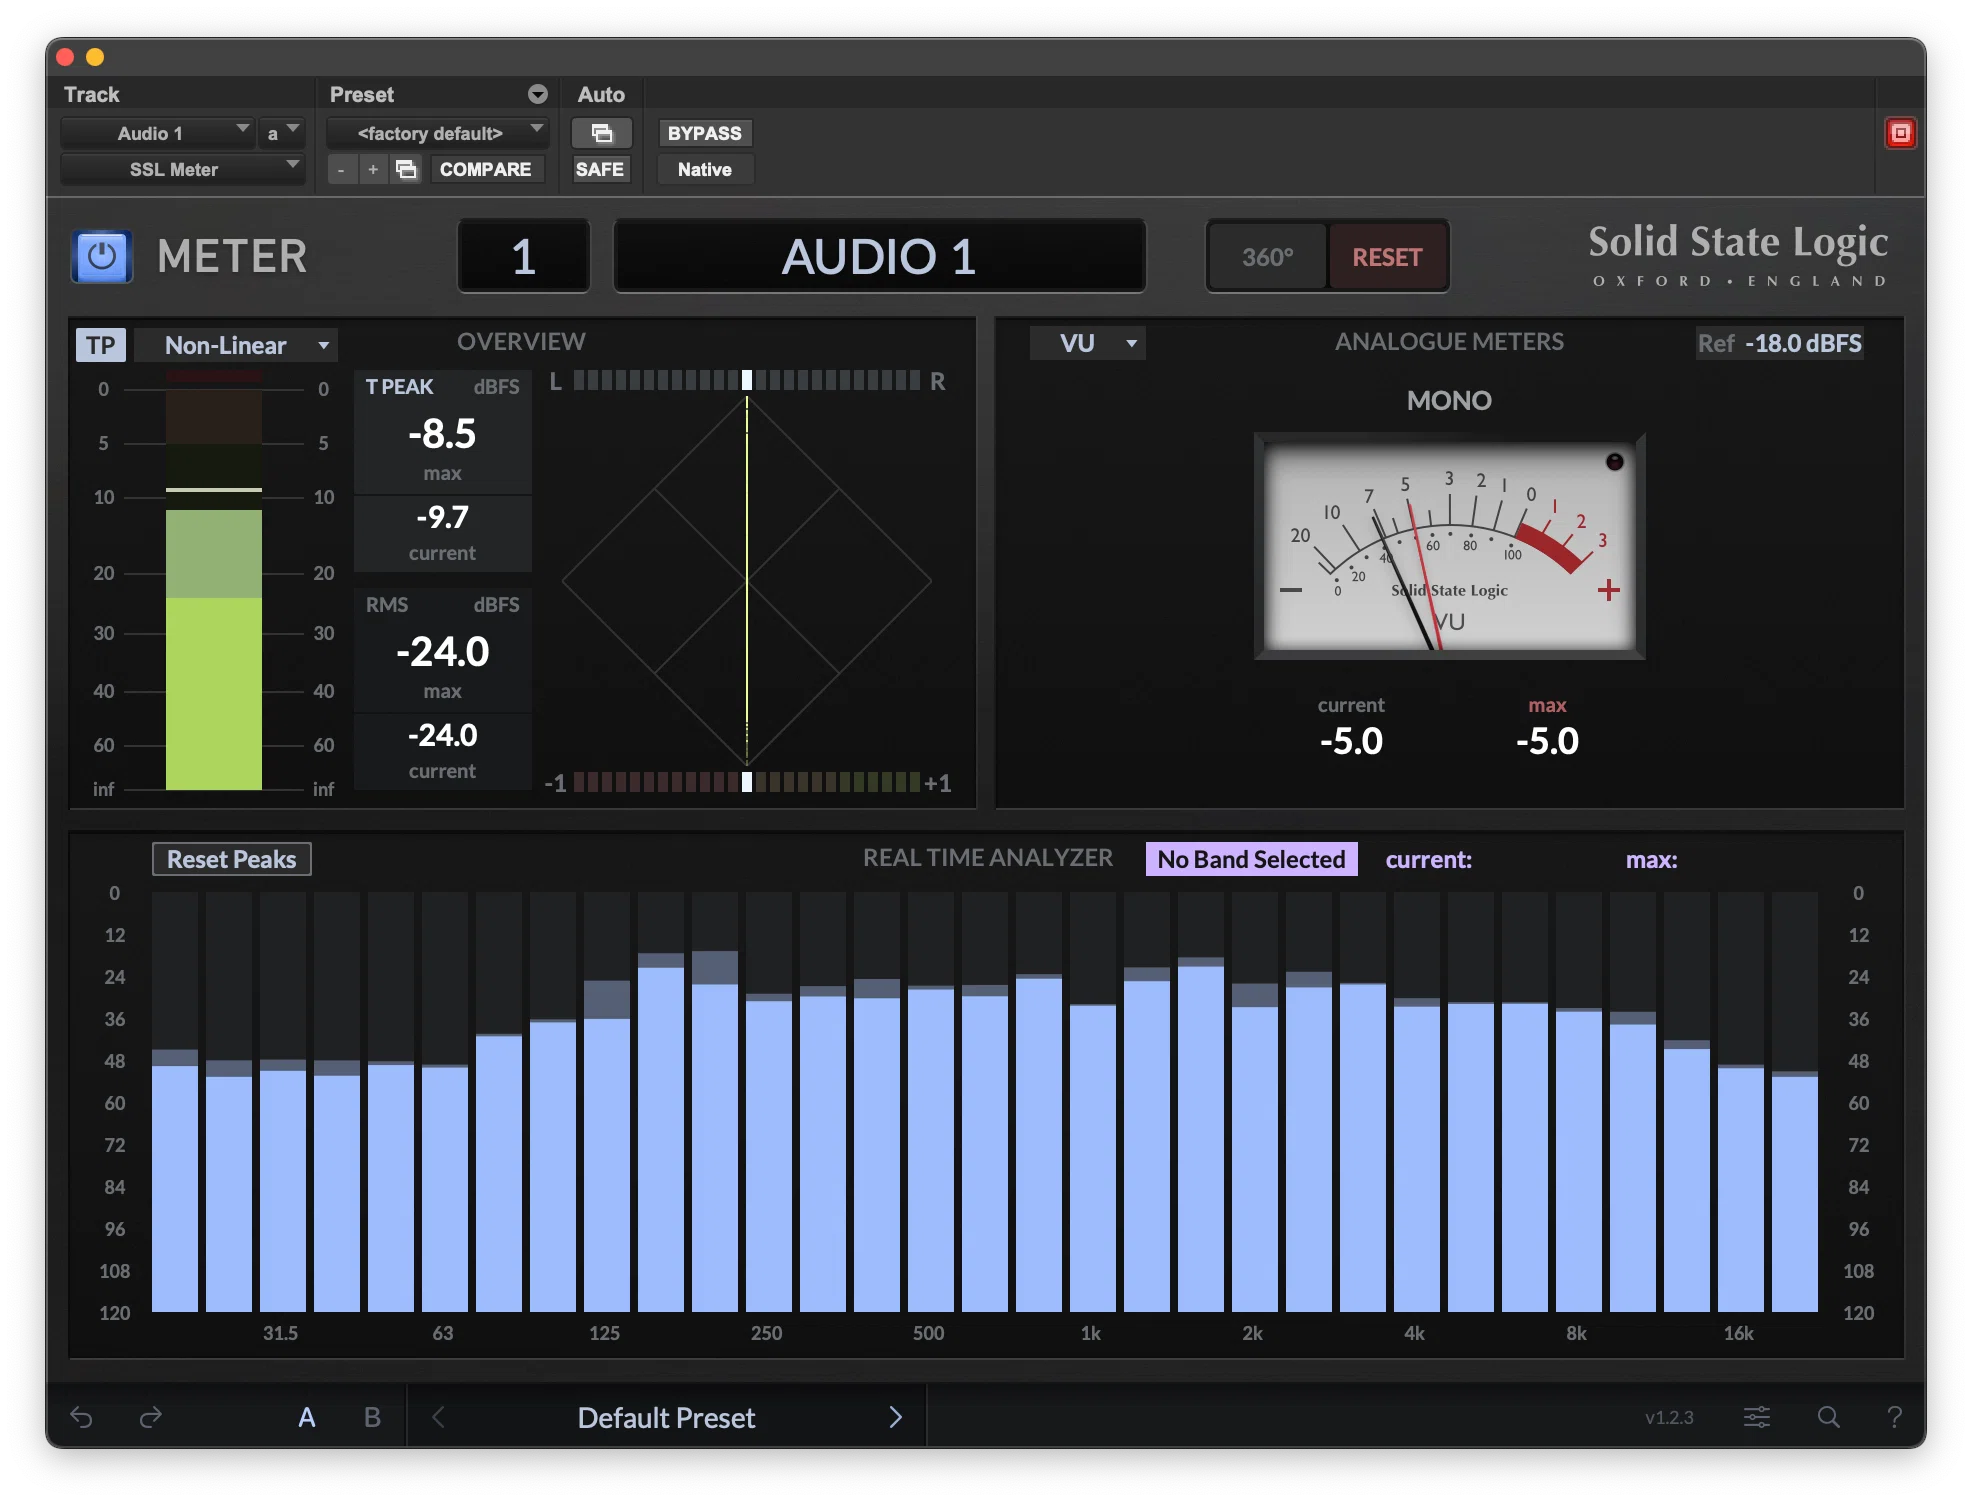Toggle the COMPARE button
The width and height of the screenshot is (1972, 1502).
[x=486, y=169]
